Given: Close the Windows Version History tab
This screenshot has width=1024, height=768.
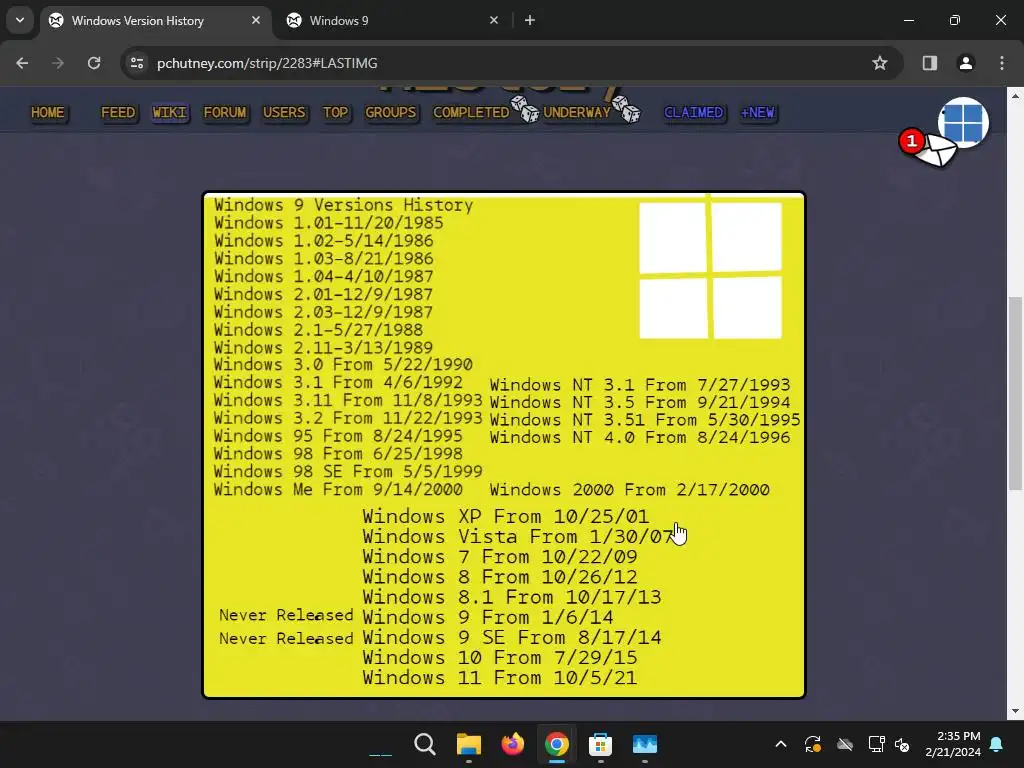Looking at the screenshot, I should click(256, 20).
